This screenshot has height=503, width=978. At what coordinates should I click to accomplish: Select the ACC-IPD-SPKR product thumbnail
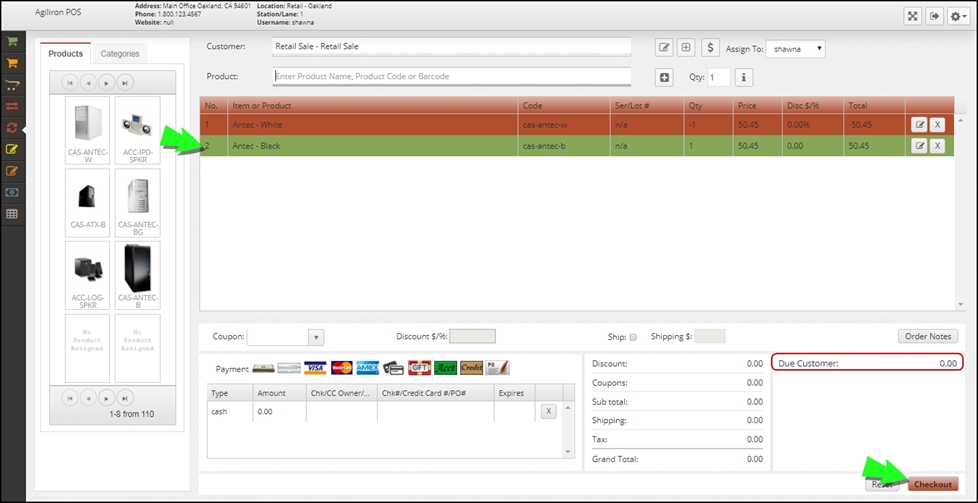(x=137, y=130)
